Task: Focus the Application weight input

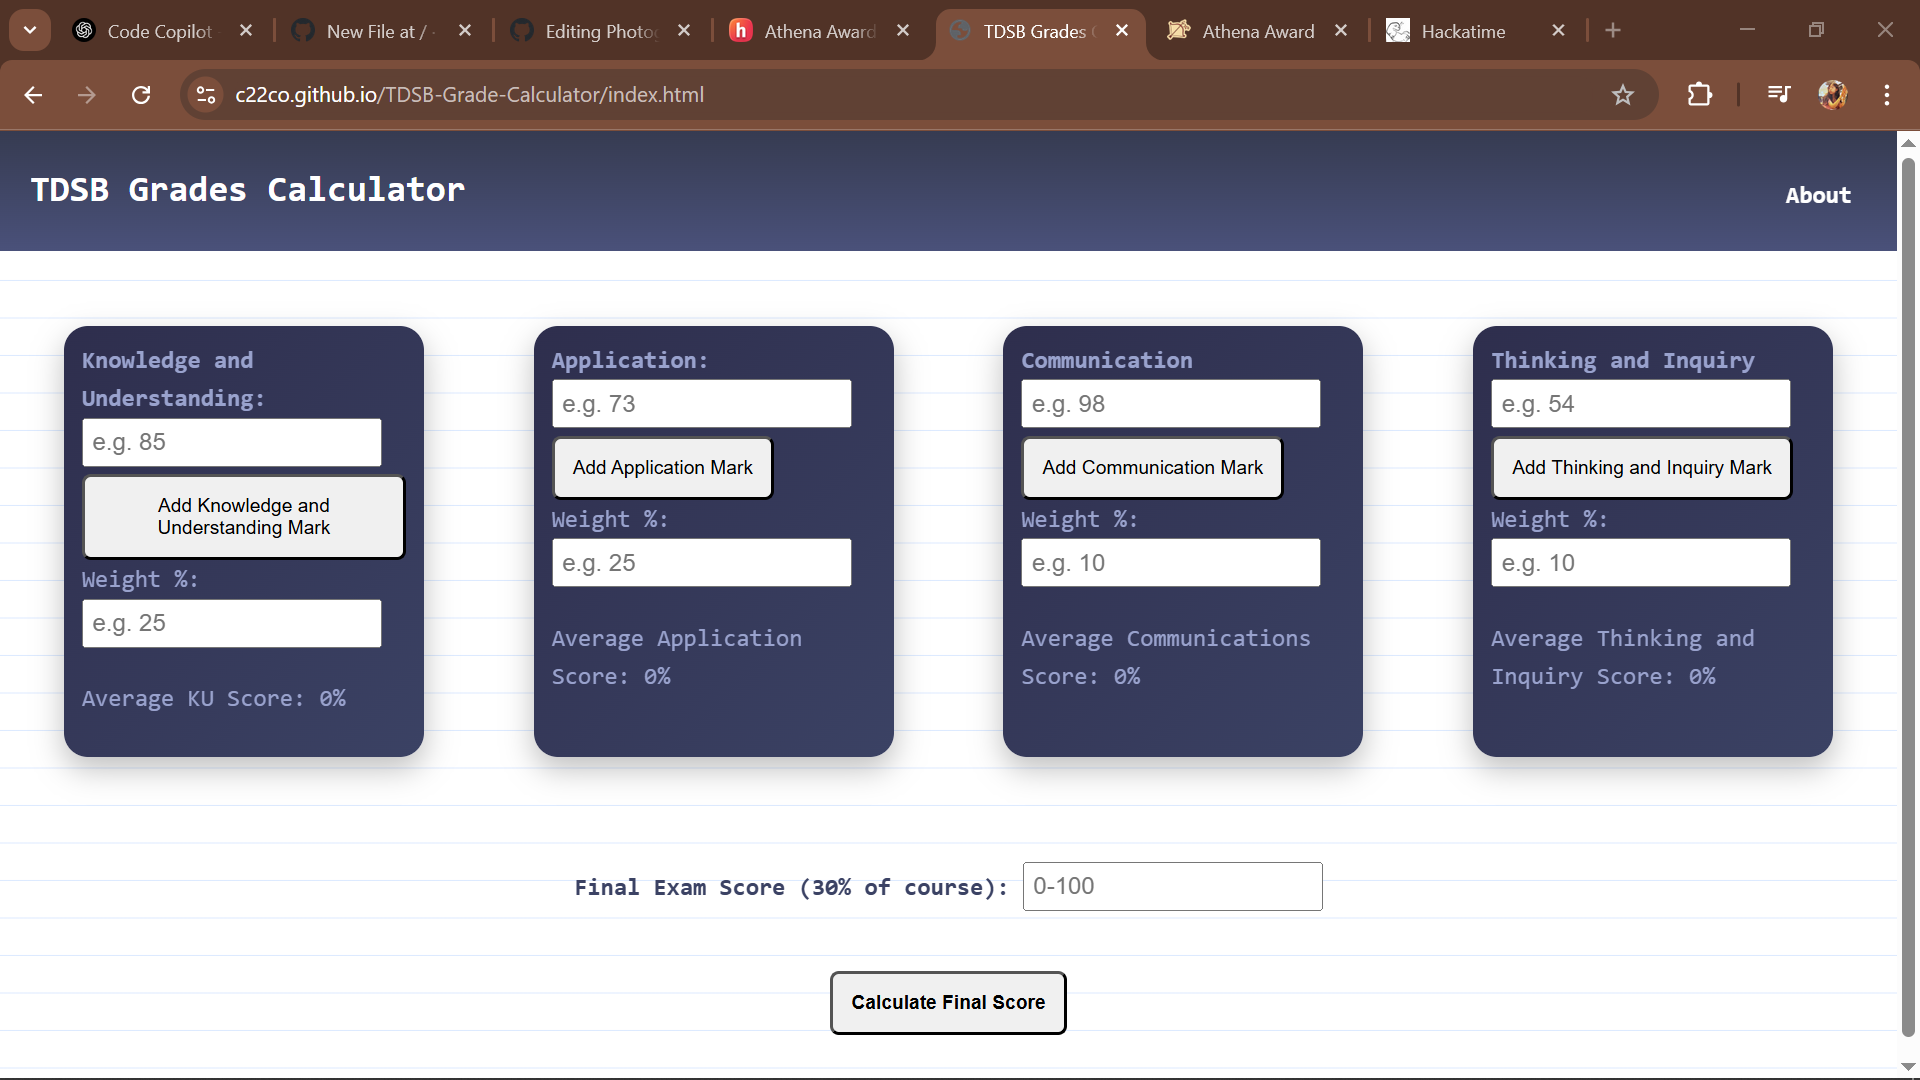Action: click(x=701, y=563)
